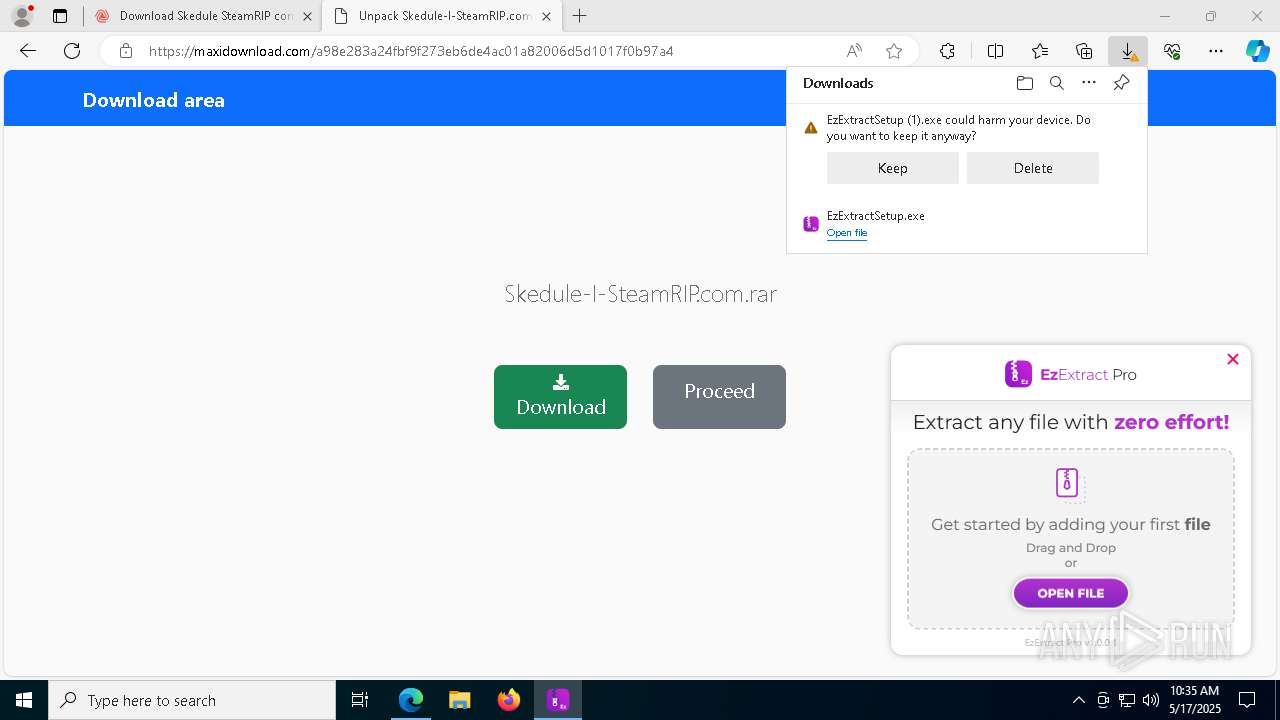Screen dimensions: 1280x720
Task: Click the Download area header text
Action: 153,100
